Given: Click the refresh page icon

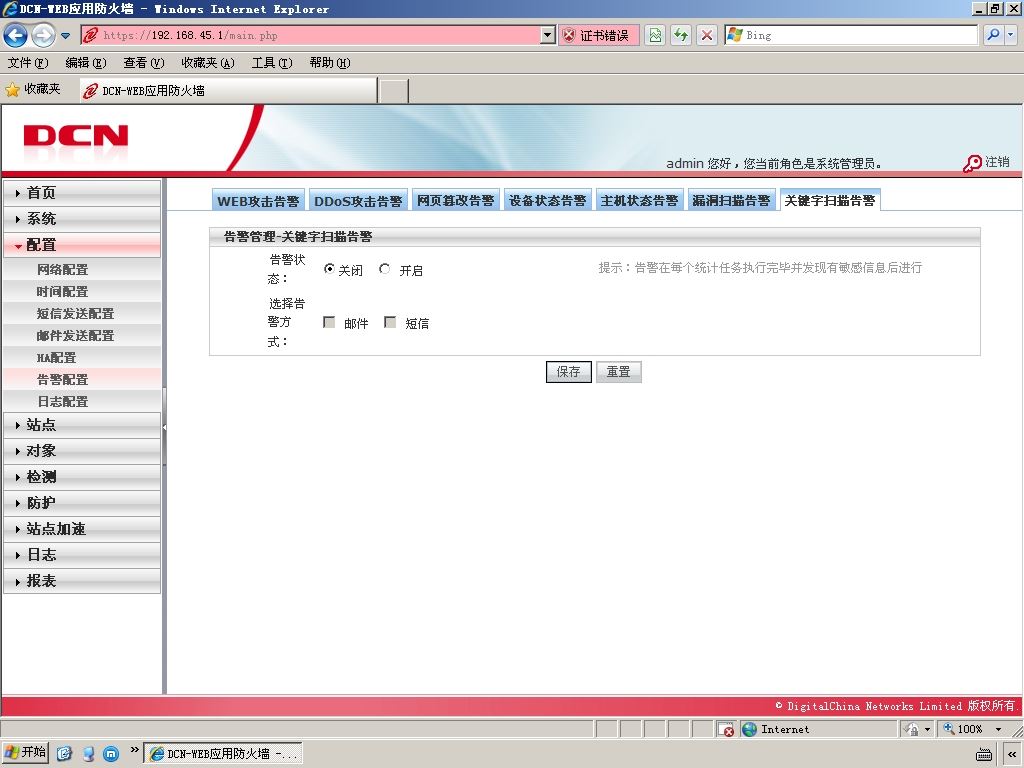Looking at the screenshot, I should coord(680,35).
